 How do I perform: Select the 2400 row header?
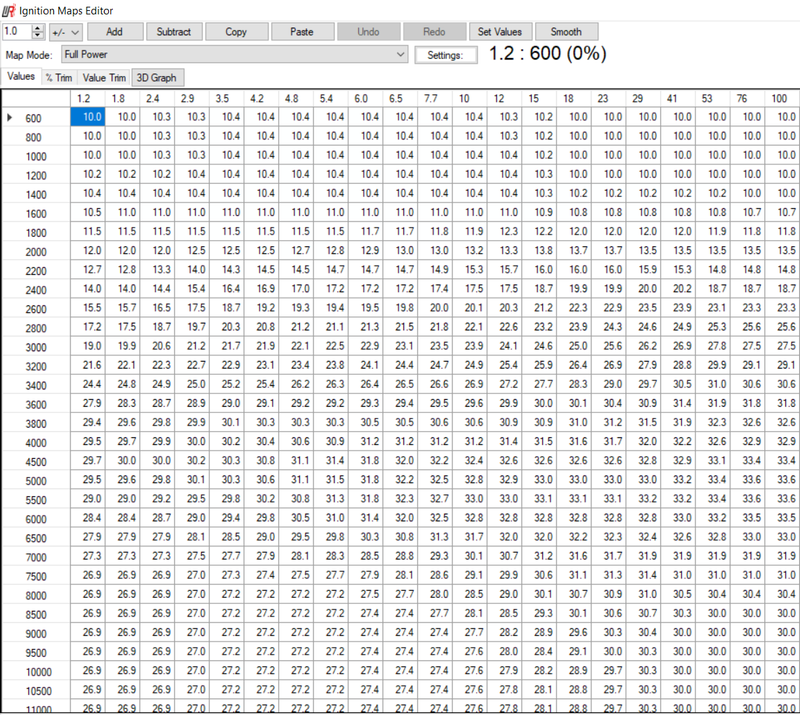pyautogui.click(x=36, y=290)
